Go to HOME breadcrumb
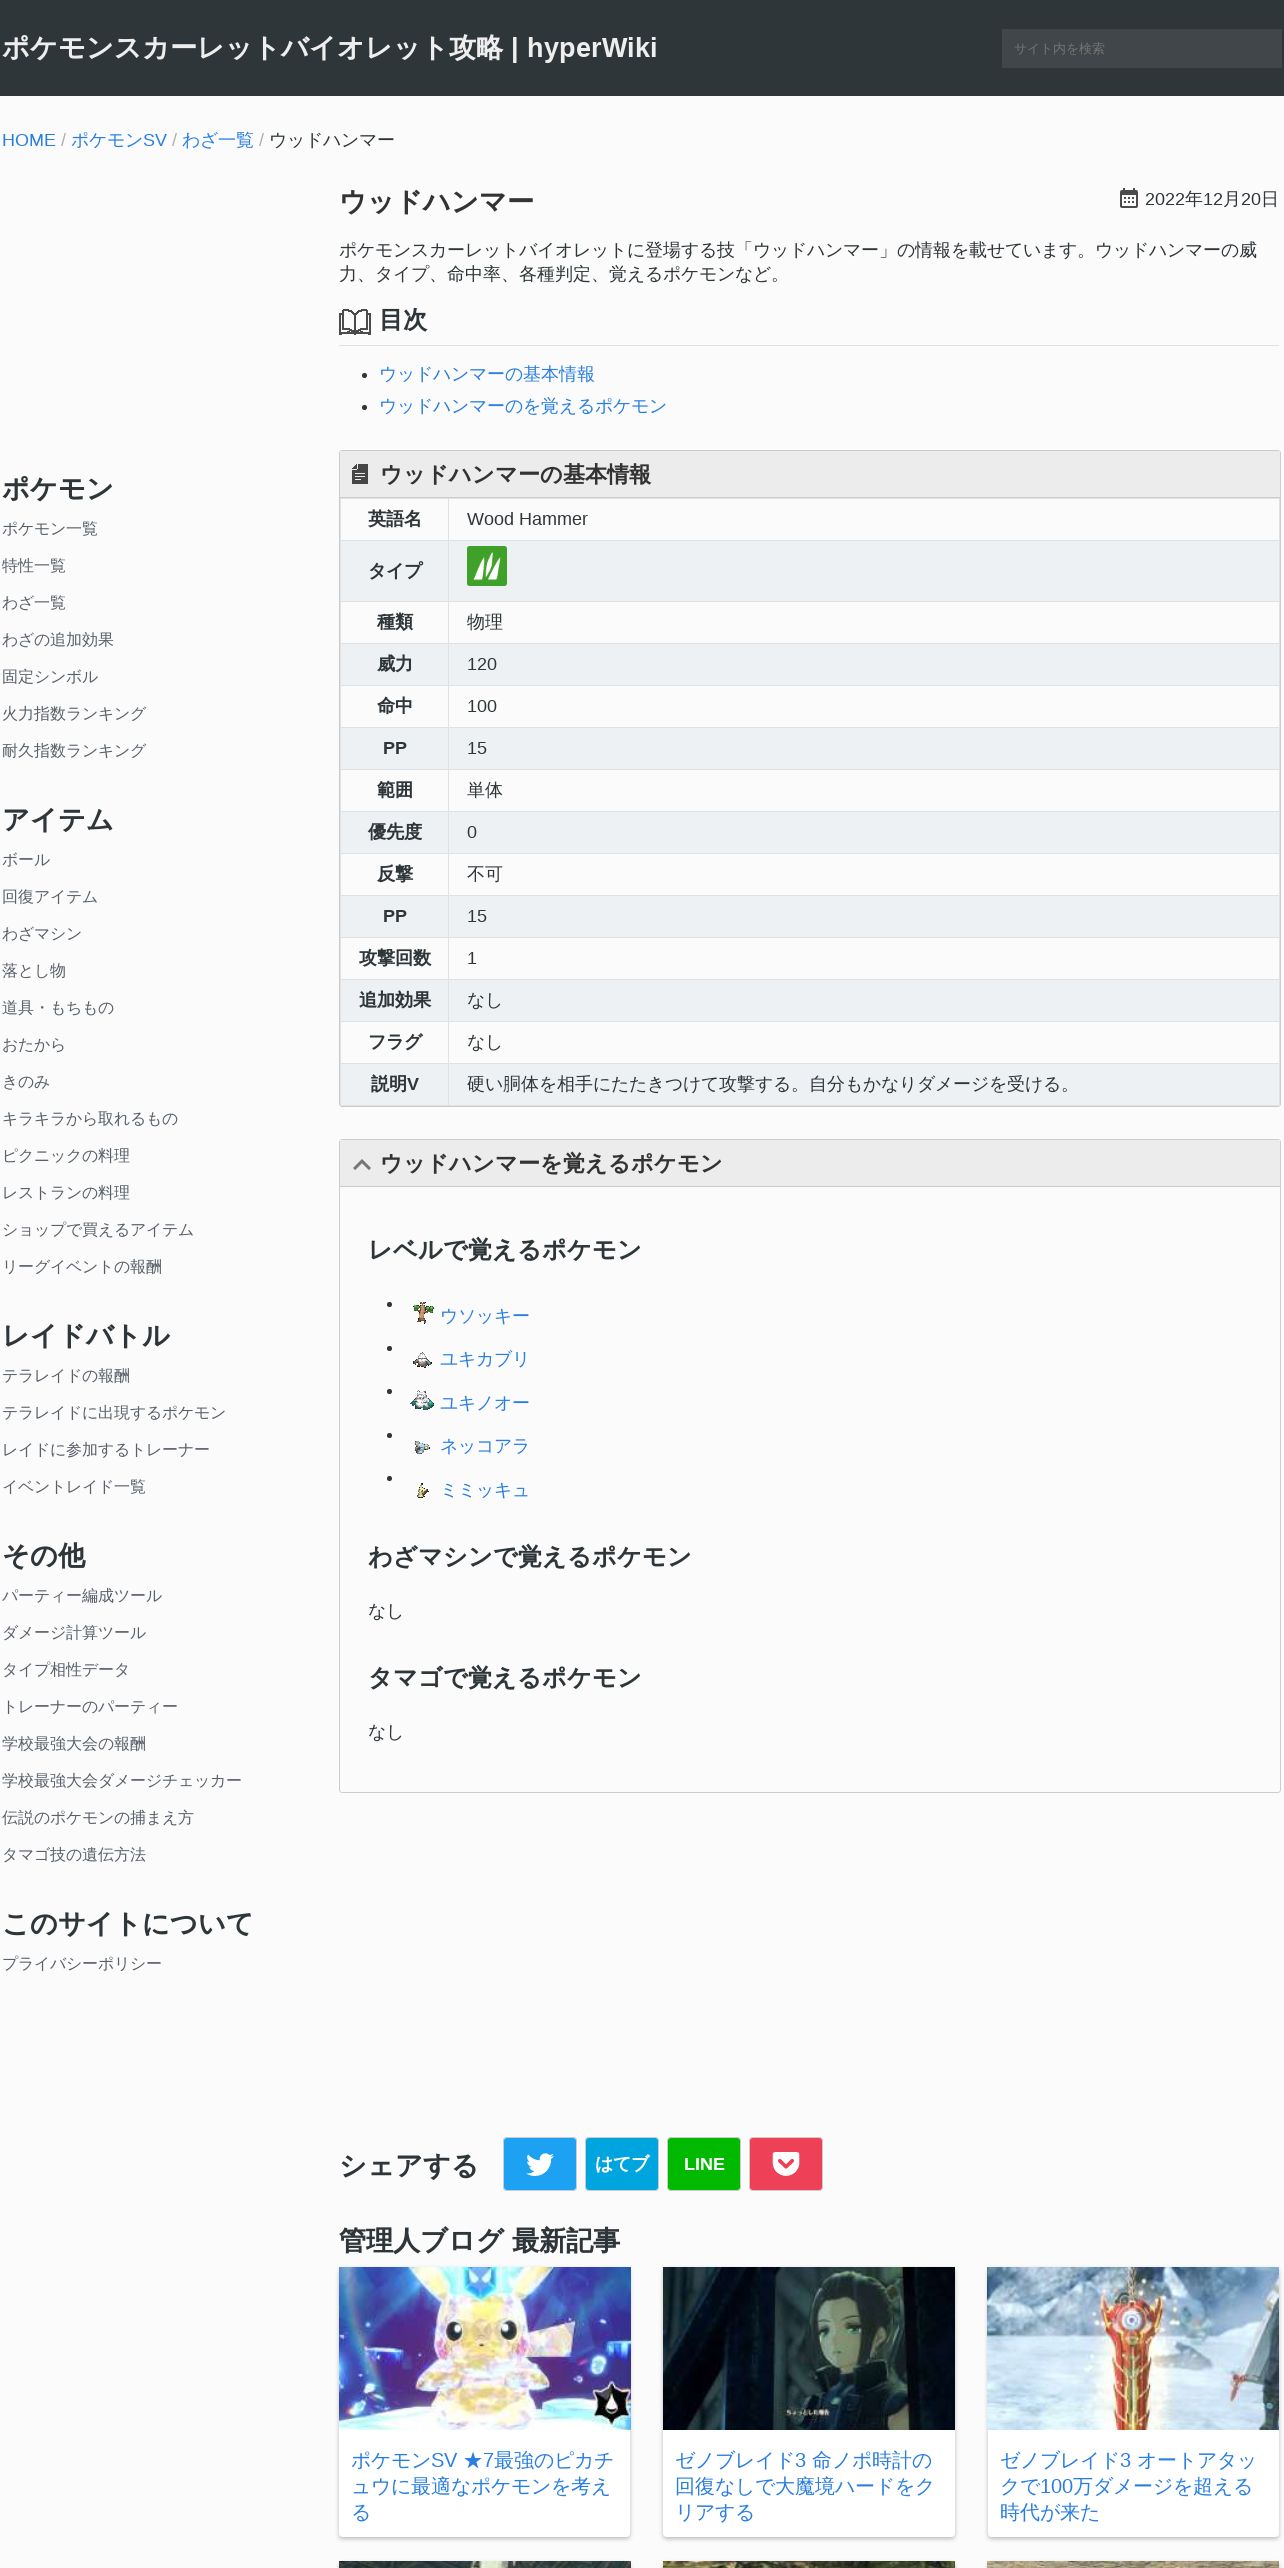 [x=29, y=140]
